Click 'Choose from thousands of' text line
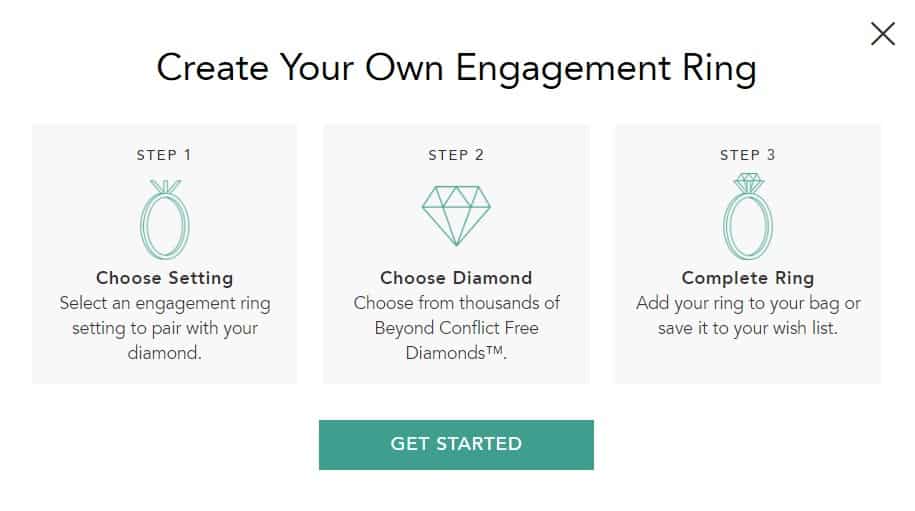The height and width of the screenshot is (511, 915). tap(456, 303)
